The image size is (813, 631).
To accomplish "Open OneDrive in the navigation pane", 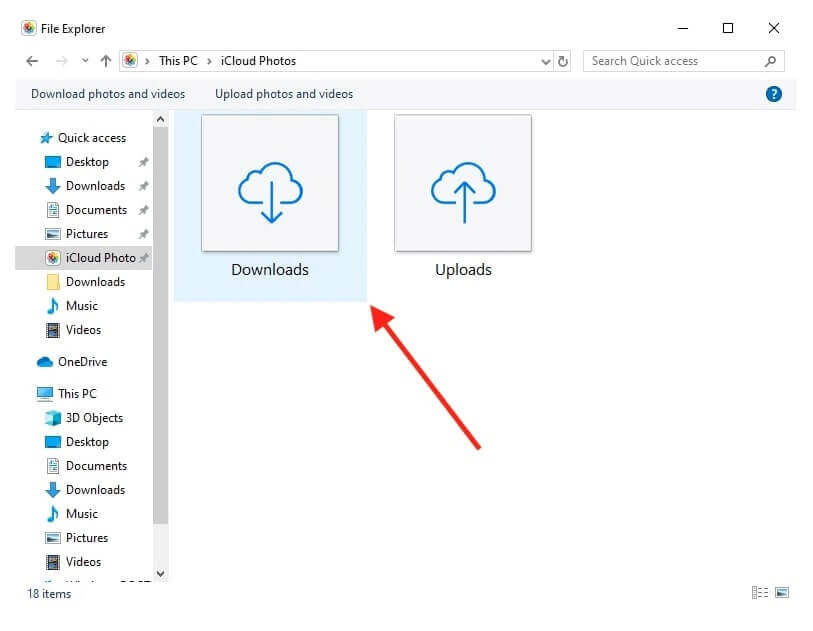I will [x=82, y=362].
